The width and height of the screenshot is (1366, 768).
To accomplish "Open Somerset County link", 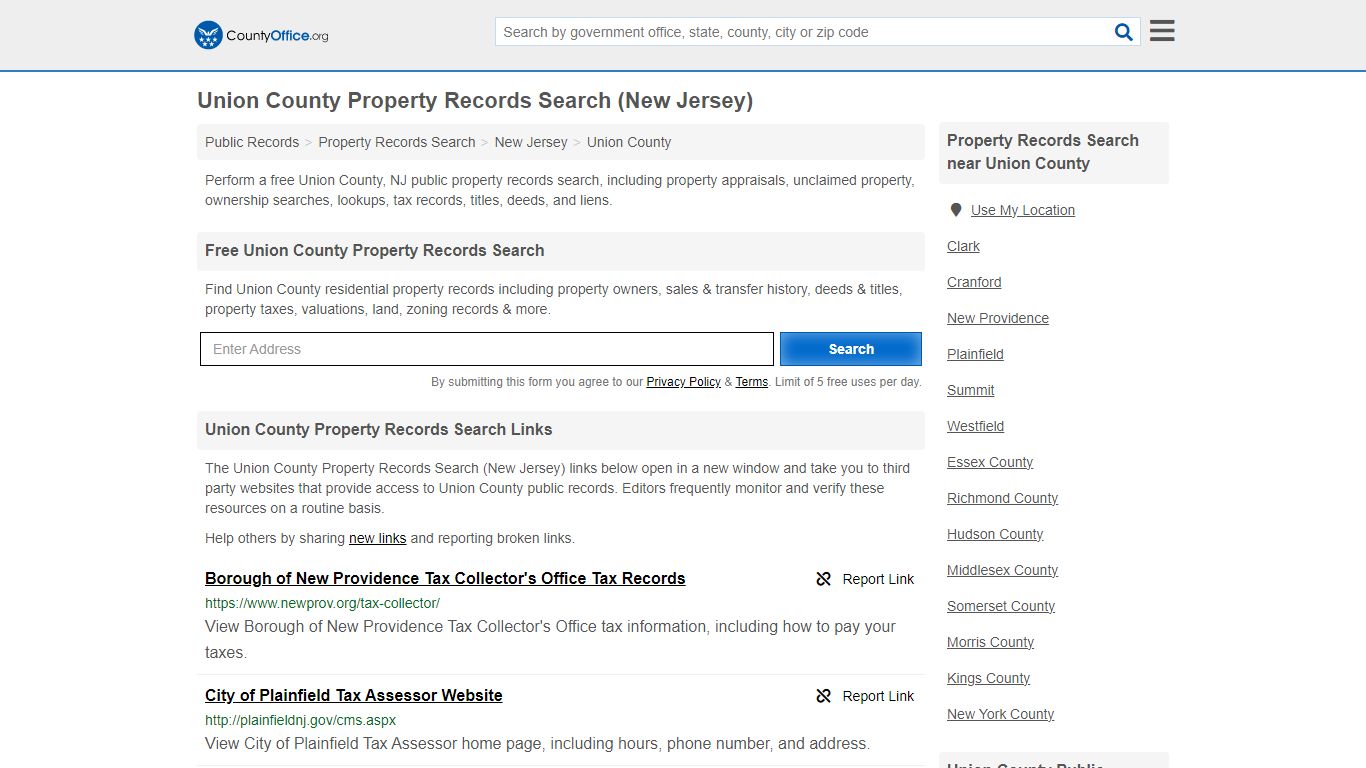I will pos(1001,606).
